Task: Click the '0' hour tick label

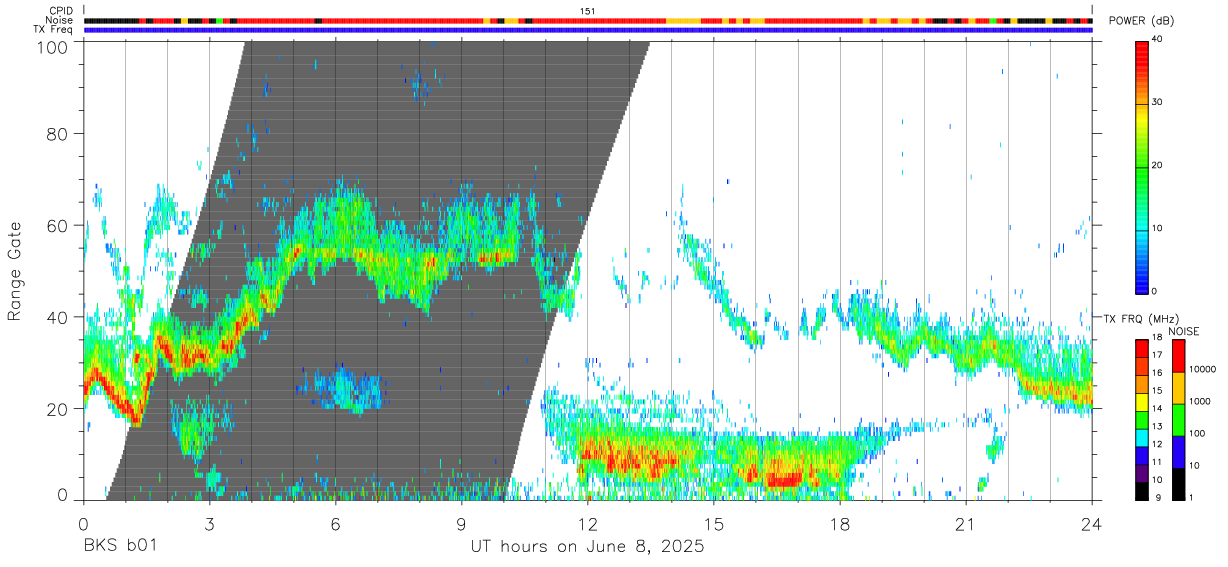Action: (x=83, y=524)
